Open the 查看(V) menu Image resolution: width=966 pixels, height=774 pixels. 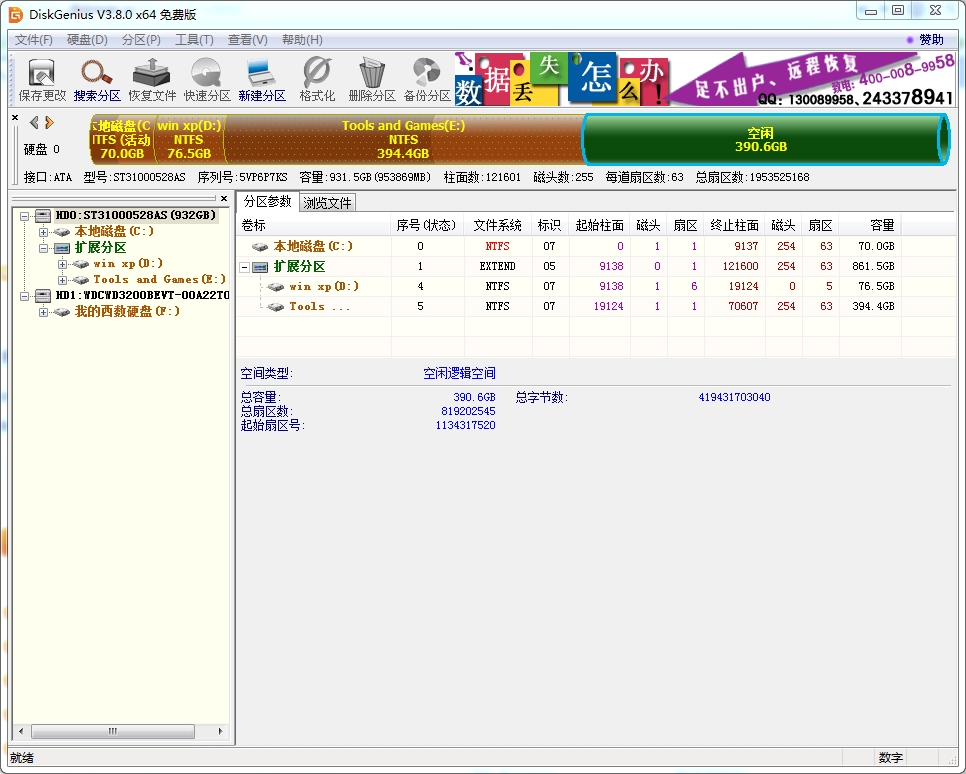(248, 39)
